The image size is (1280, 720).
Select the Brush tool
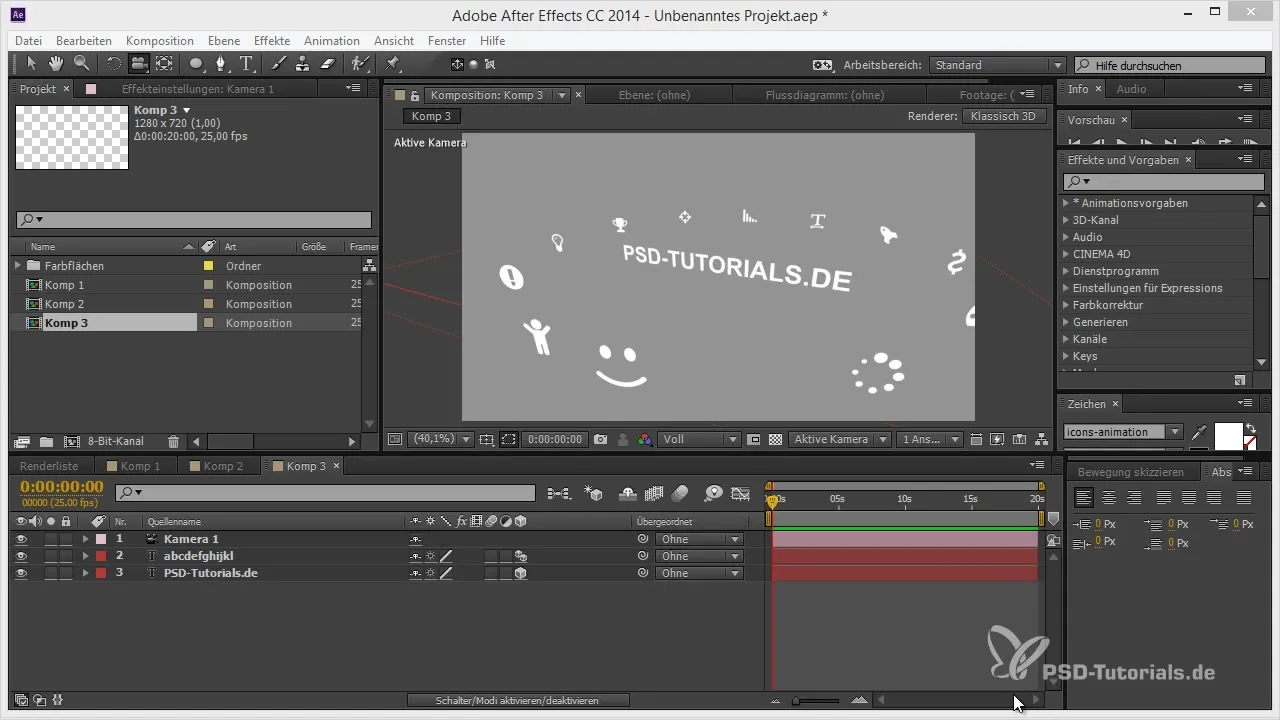pyautogui.click(x=279, y=64)
